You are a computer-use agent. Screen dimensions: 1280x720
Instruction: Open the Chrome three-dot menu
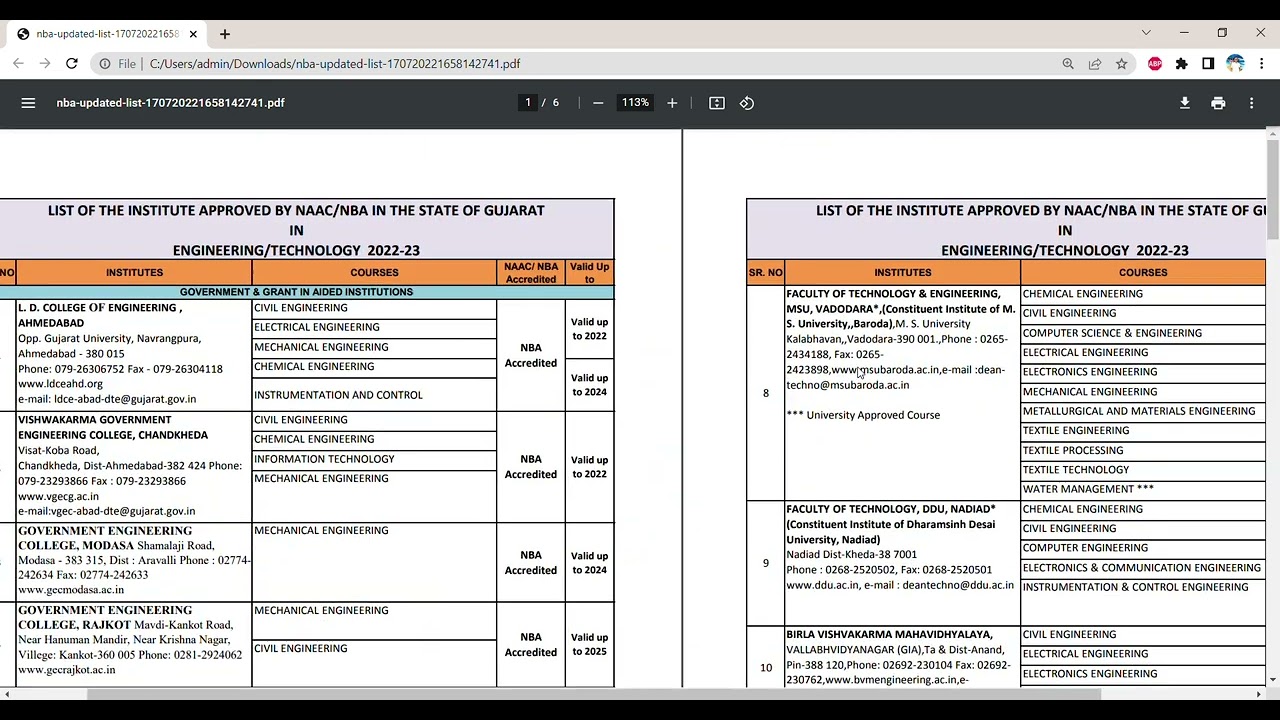tap(1262, 64)
